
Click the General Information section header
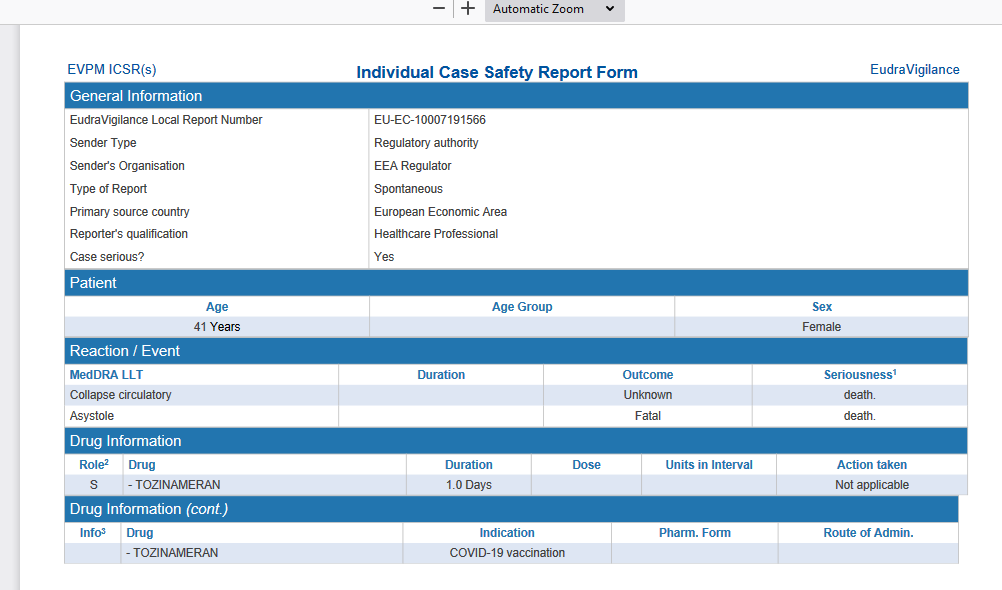516,96
